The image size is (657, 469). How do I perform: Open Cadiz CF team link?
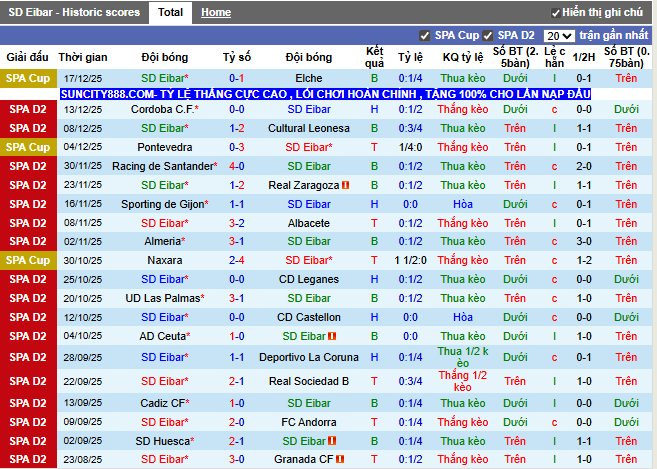tap(163, 403)
